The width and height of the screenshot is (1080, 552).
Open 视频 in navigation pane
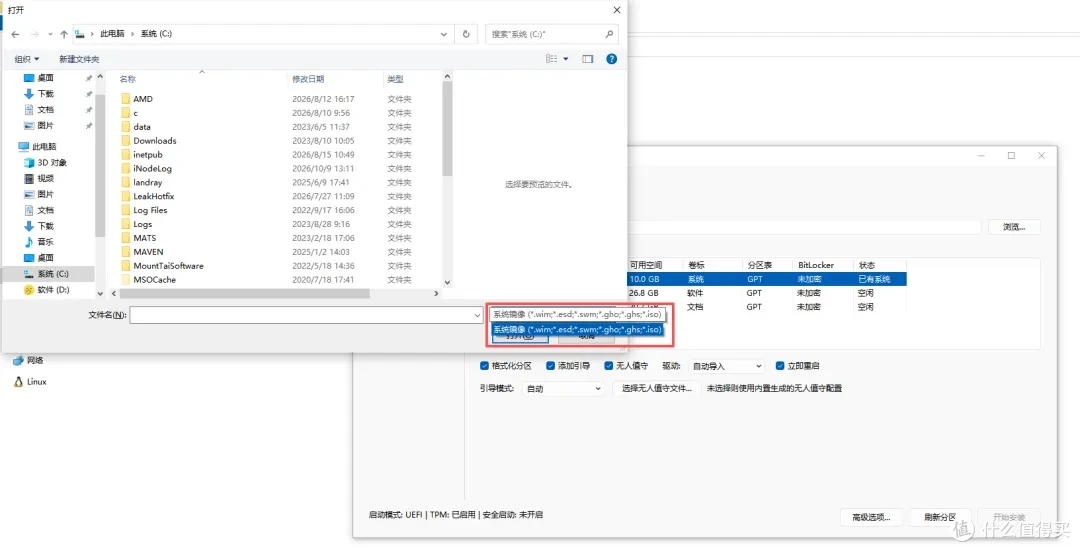click(39, 178)
